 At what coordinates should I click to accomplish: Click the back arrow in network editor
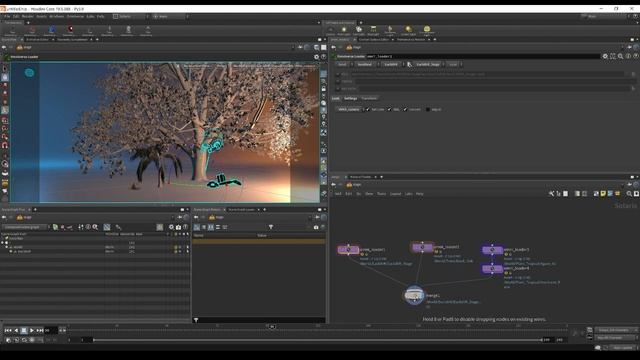333,184
